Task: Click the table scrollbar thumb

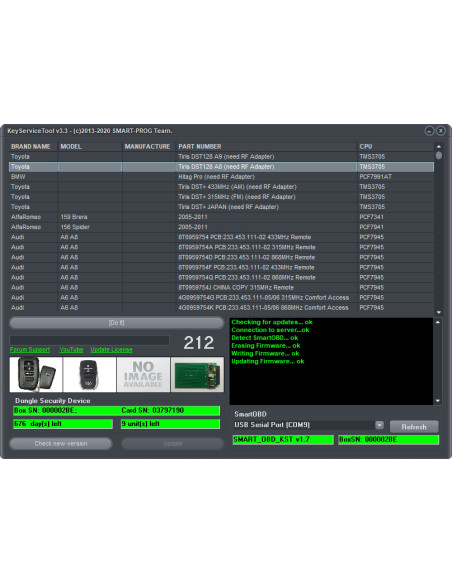Action: click(x=439, y=155)
